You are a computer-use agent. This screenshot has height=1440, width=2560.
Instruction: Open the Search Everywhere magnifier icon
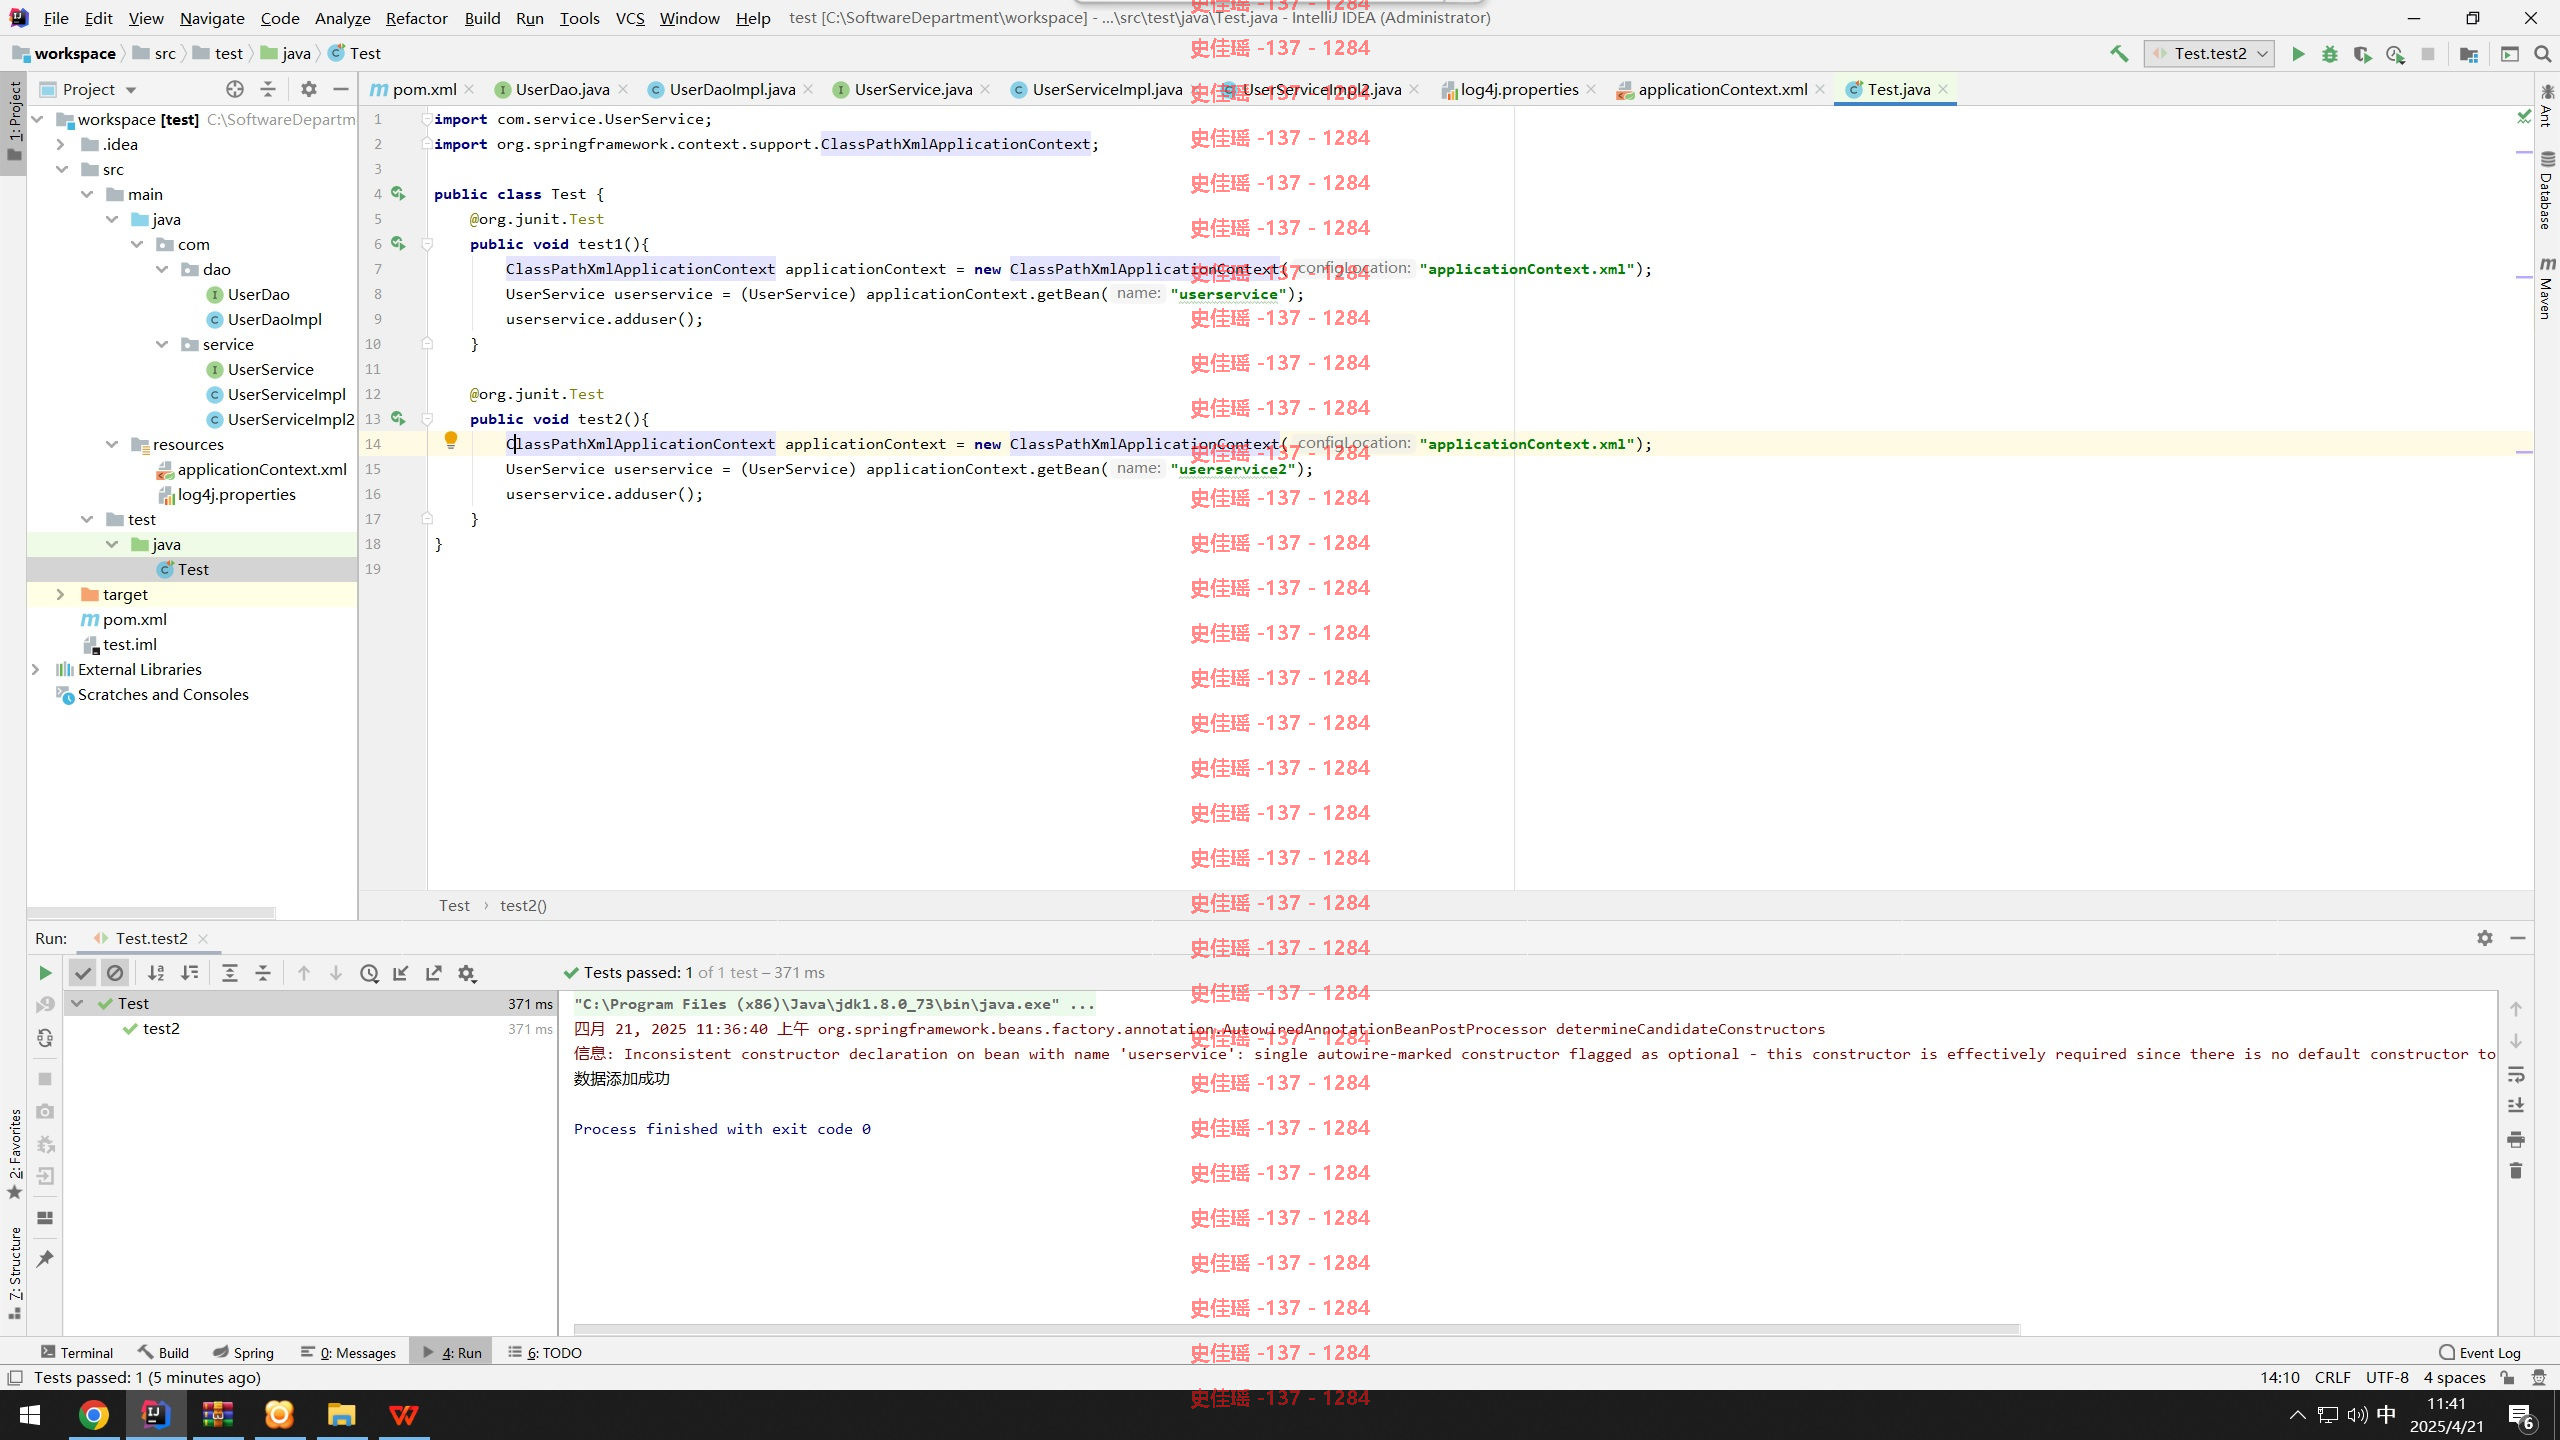point(2542,54)
